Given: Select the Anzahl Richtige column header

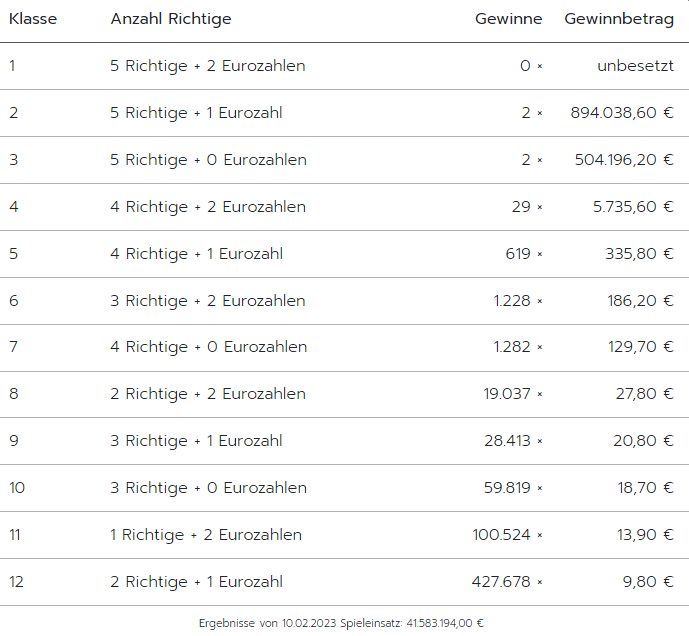Looking at the screenshot, I should tap(171, 19).
